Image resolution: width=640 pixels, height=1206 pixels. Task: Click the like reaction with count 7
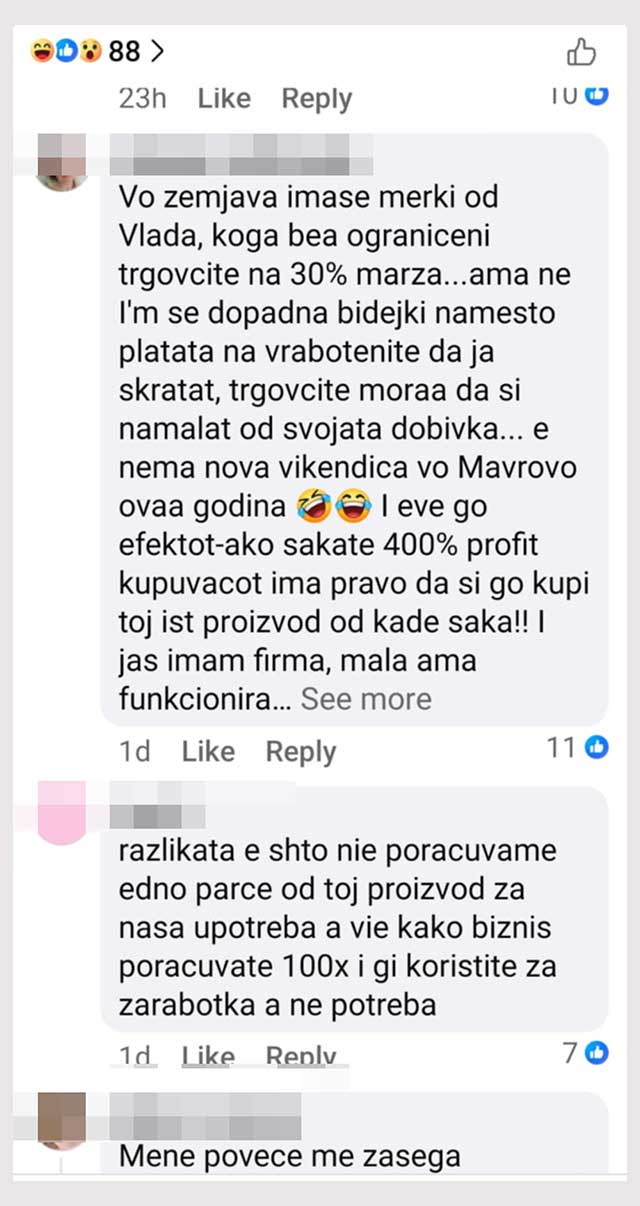tap(586, 1052)
